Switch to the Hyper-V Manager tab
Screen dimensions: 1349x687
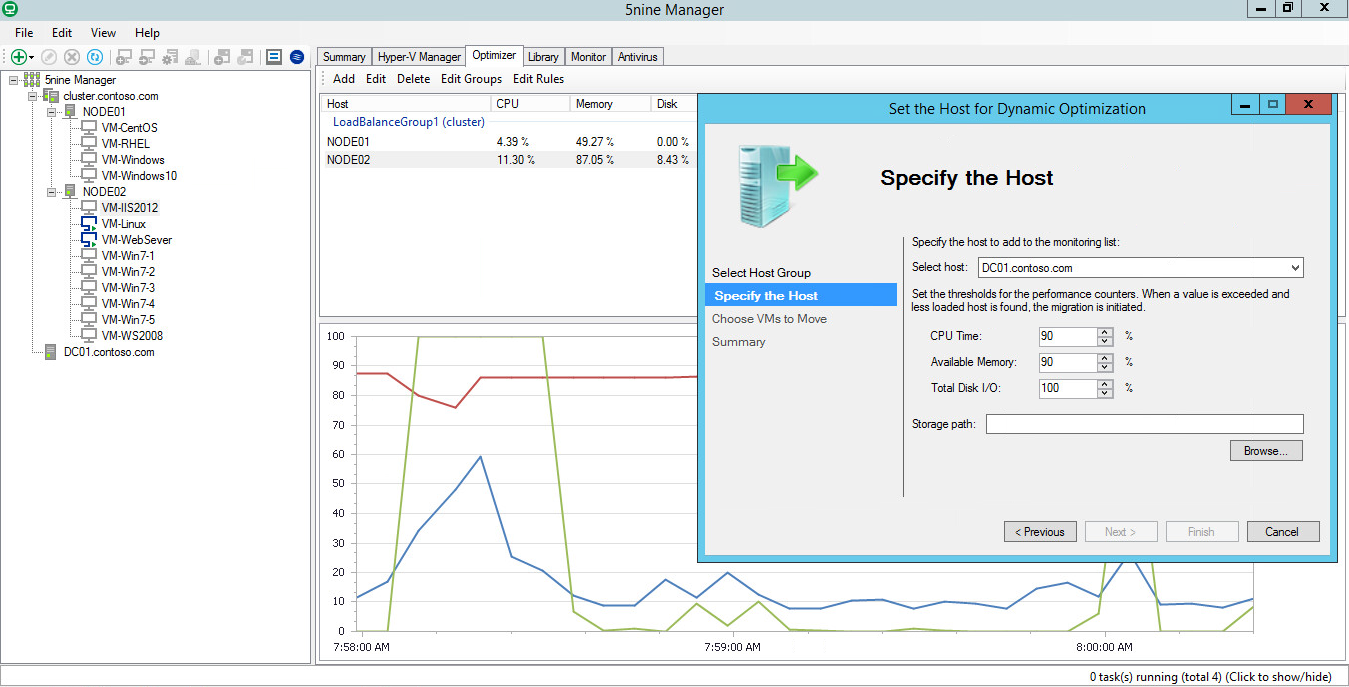[419, 57]
